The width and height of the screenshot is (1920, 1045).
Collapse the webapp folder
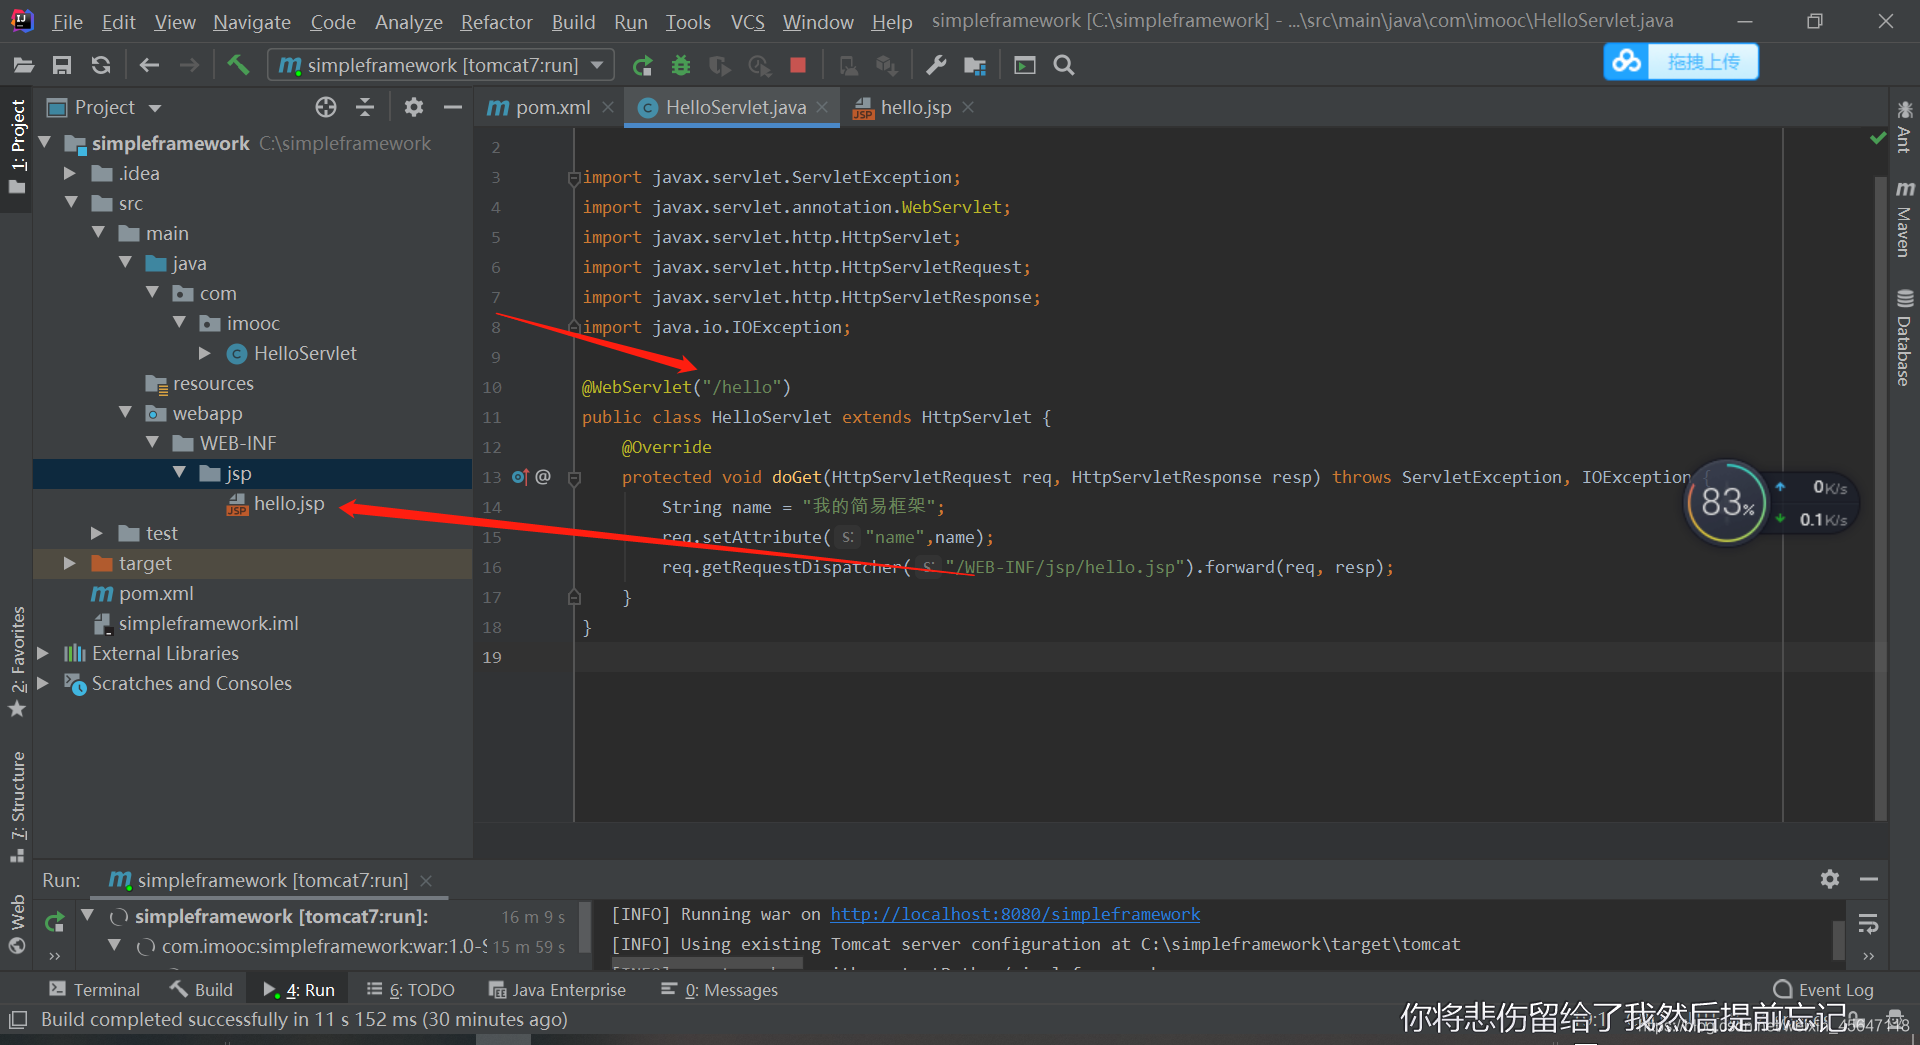(x=125, y=413)
